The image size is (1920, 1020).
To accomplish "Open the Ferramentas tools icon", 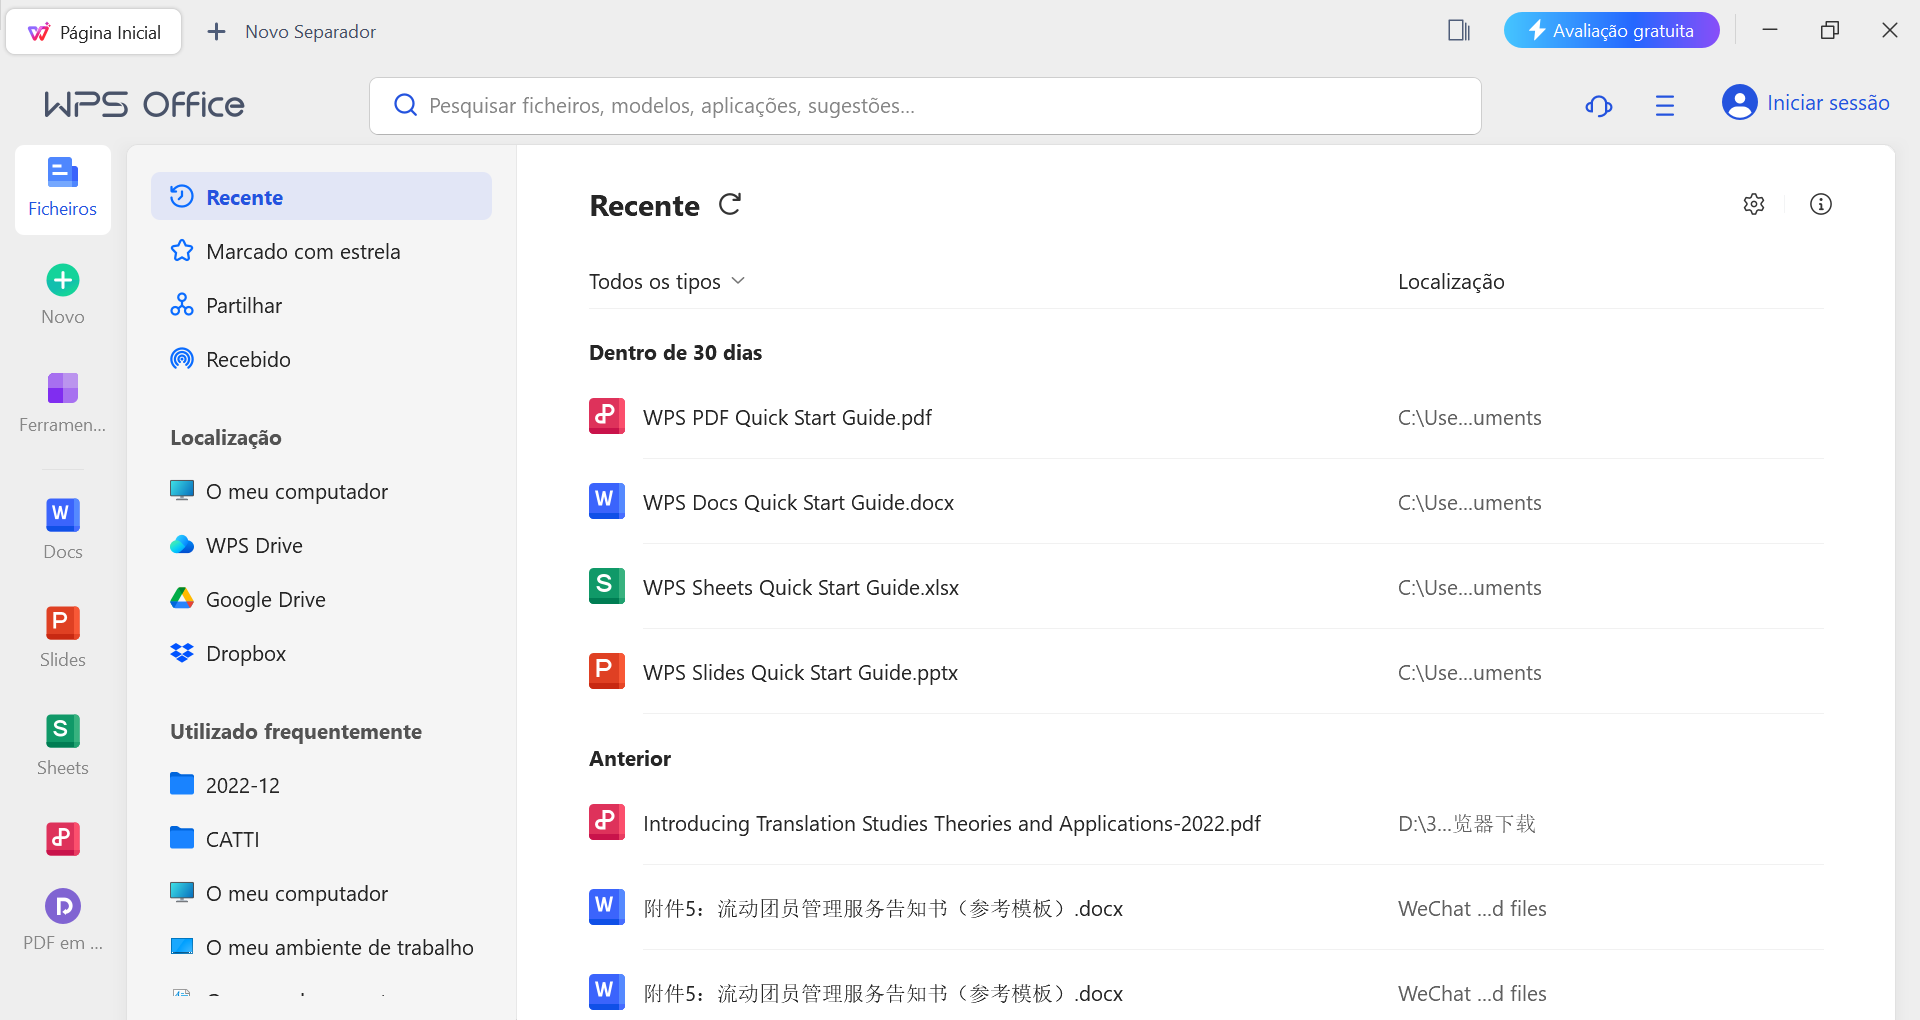I will point(62,388).
